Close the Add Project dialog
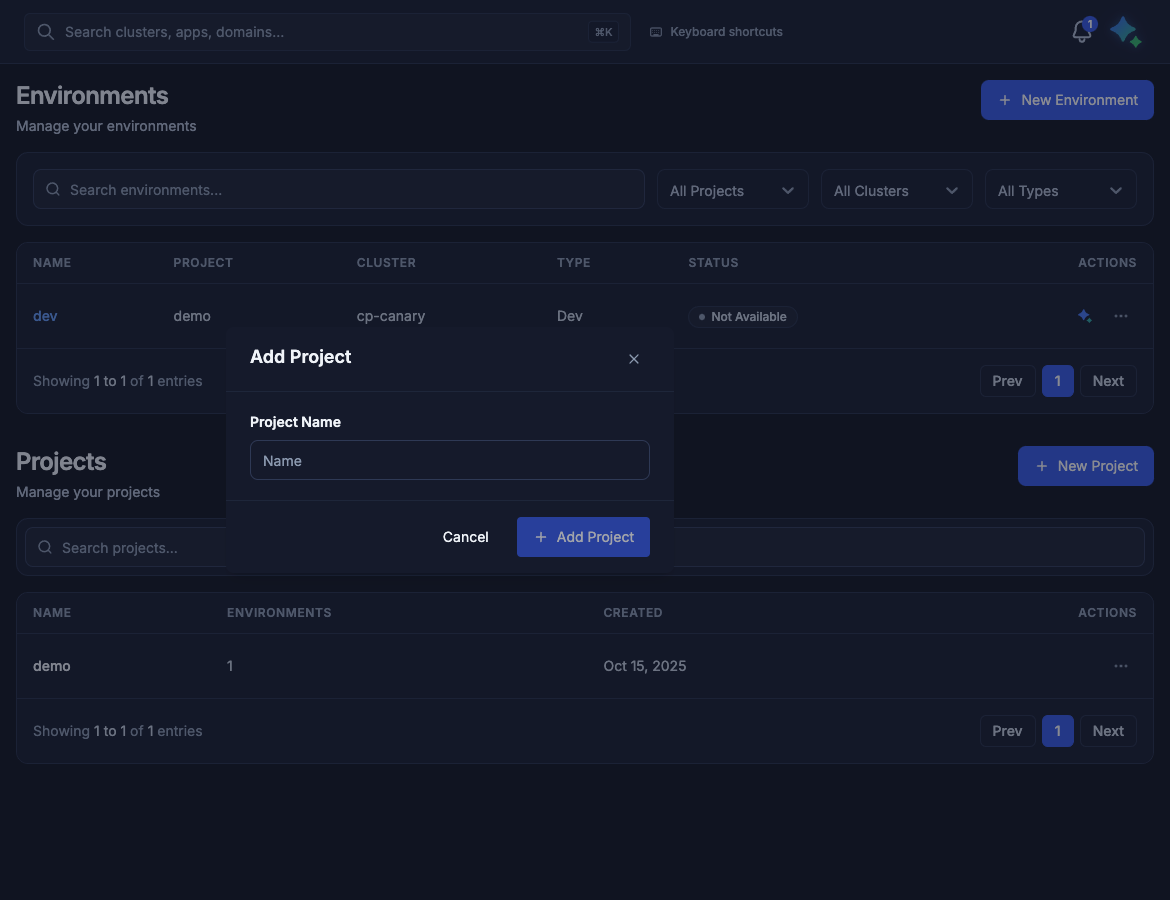 [634, 359]
